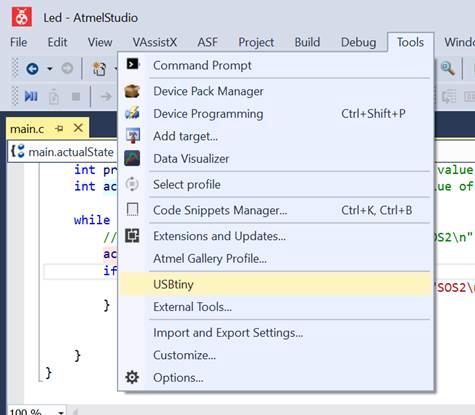
Task: Click the Extensions and Updates icon
Action: pos(132,236)
